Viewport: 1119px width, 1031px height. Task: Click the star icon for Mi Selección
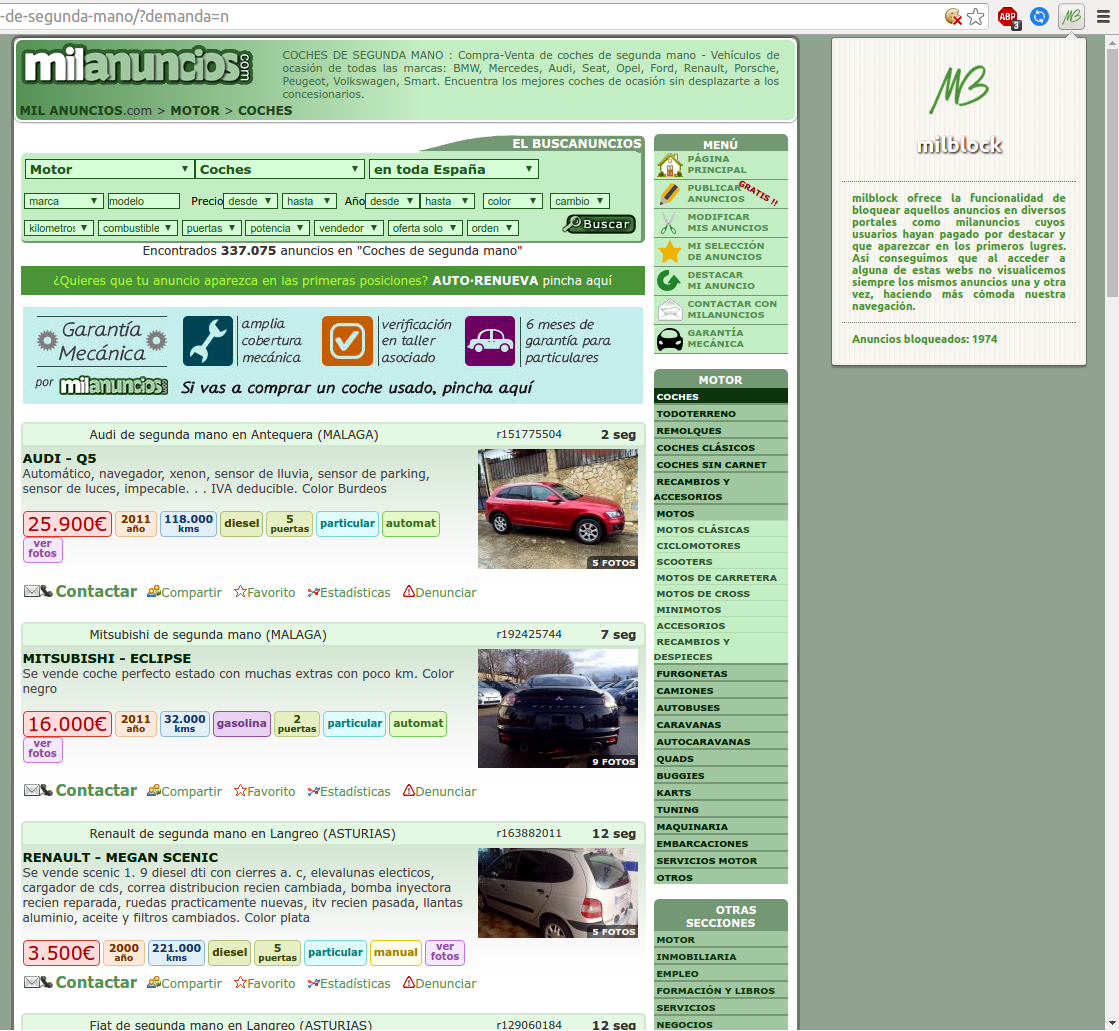coord(669,252)
